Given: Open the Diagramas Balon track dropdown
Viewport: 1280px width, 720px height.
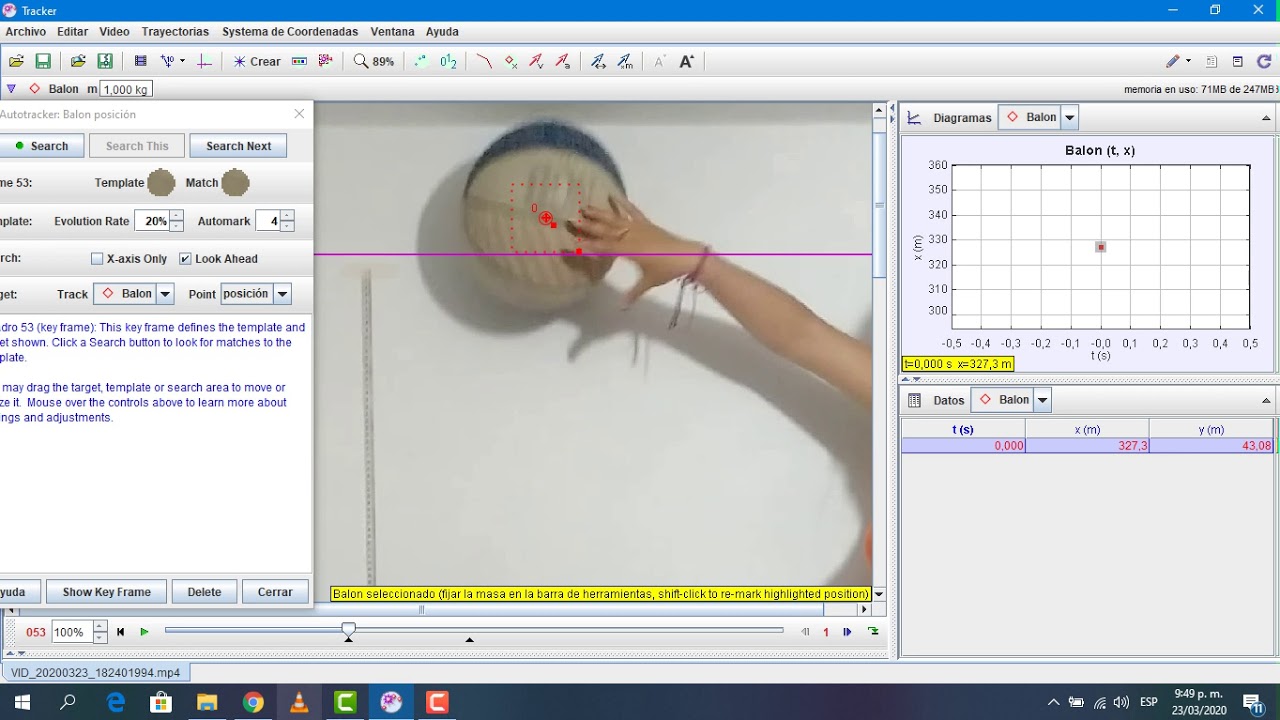Looking at the screenshot, I should (1038, 118).
